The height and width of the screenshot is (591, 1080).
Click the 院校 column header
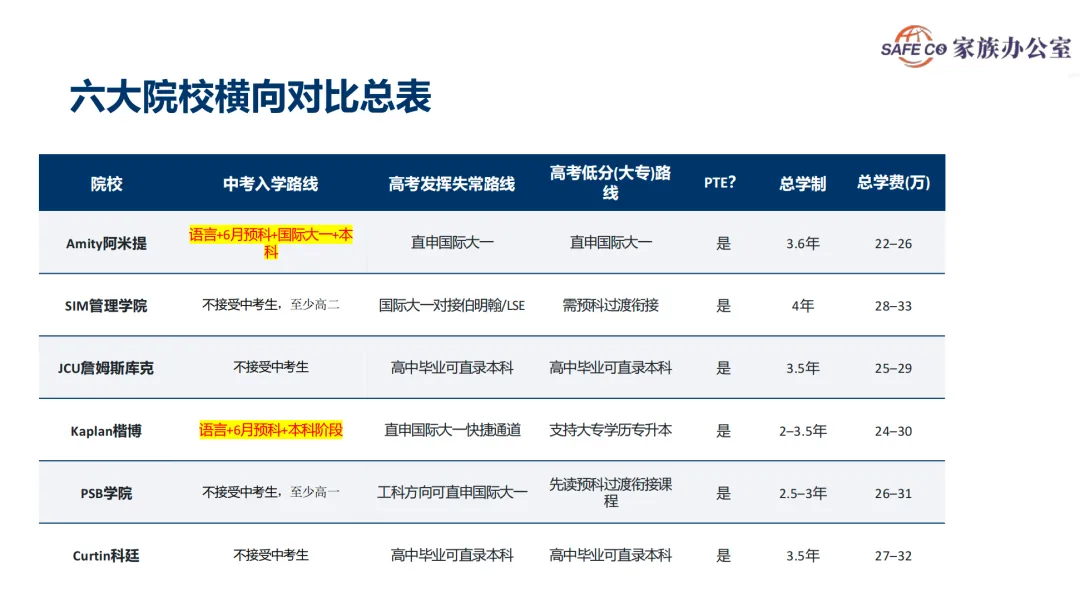(x=106, y=184)
